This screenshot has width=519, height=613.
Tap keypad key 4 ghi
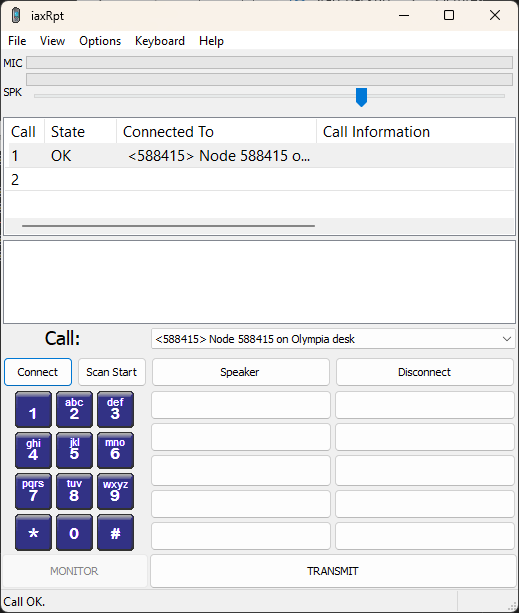click(x=33, y=450)
